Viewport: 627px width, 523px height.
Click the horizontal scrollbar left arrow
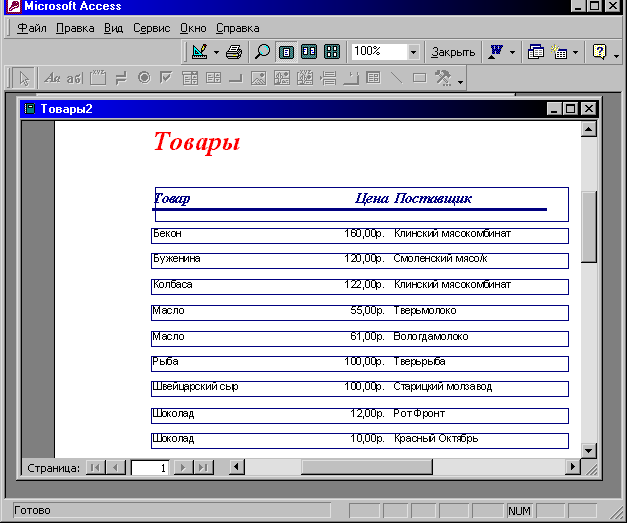237,467
